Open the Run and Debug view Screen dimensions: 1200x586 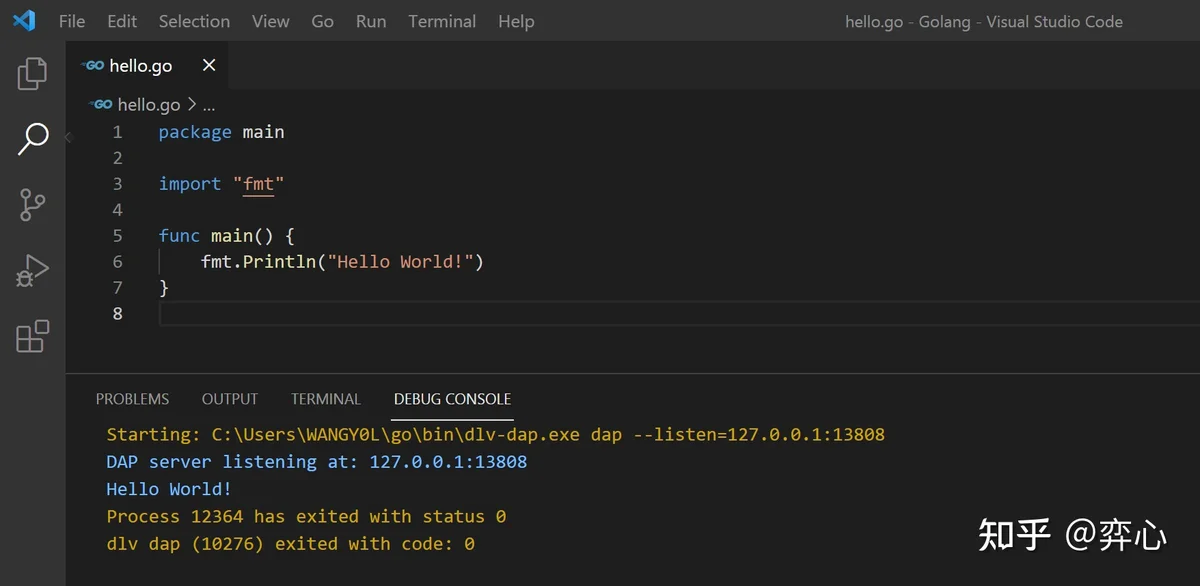pyautogui.click(x=32, y=271)
